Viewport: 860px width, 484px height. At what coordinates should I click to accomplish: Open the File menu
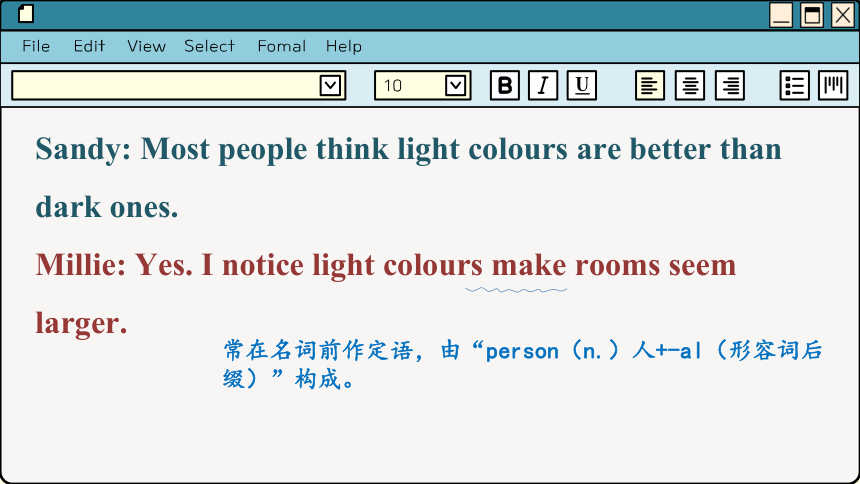click(x=36, y=46)
